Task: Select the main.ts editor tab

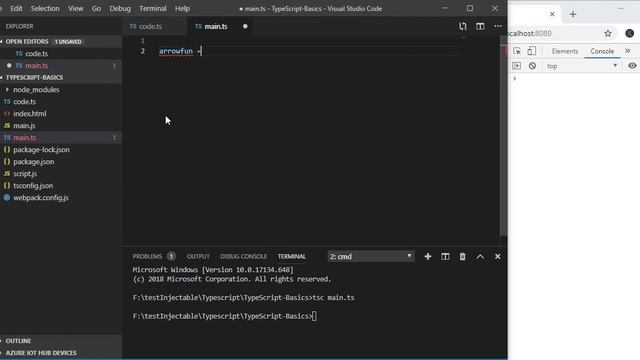Action: tap(216, 27)
